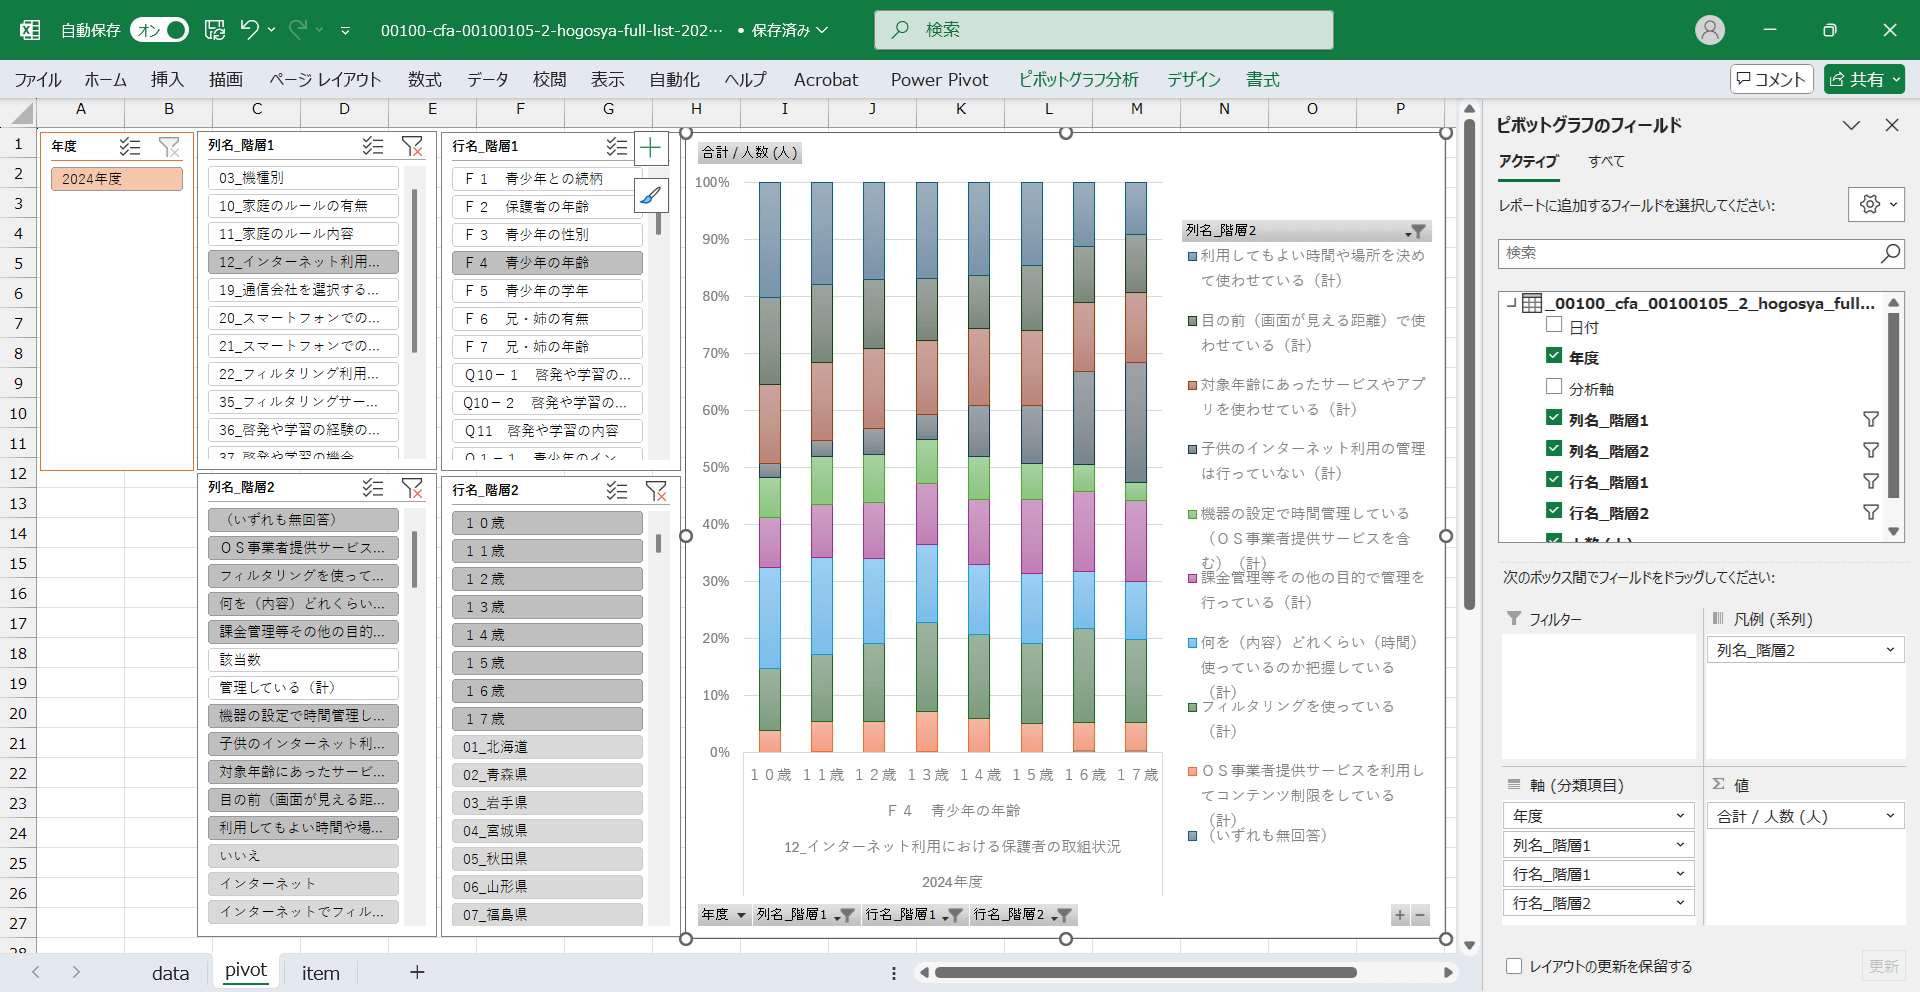Image resolution: width=1920 pixels, height=992 pixels.
Task: Switch to the data sheet tab
Action: pyautogui.click(x=170, y=973)
